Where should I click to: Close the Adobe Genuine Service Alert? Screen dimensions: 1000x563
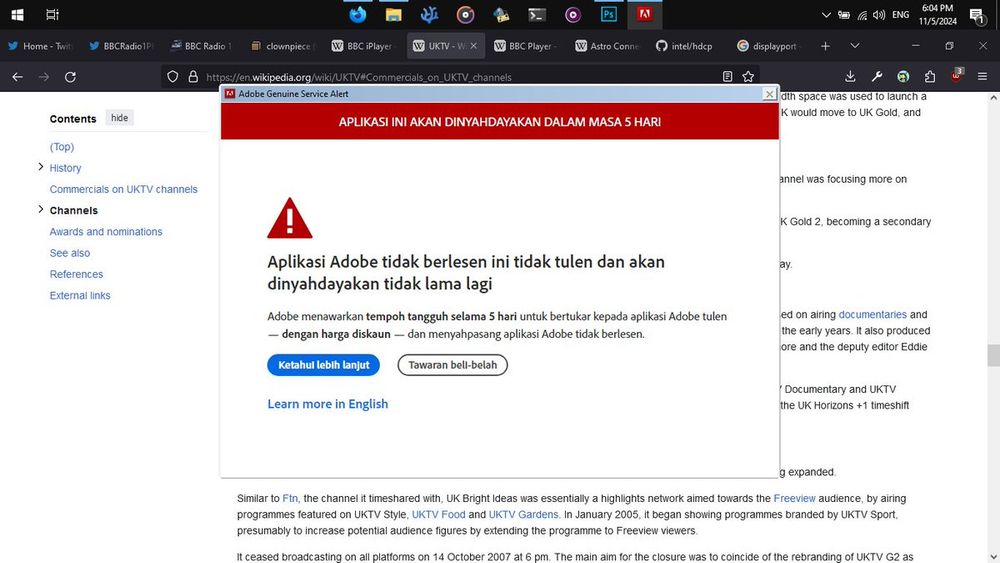tap(770, 94)
